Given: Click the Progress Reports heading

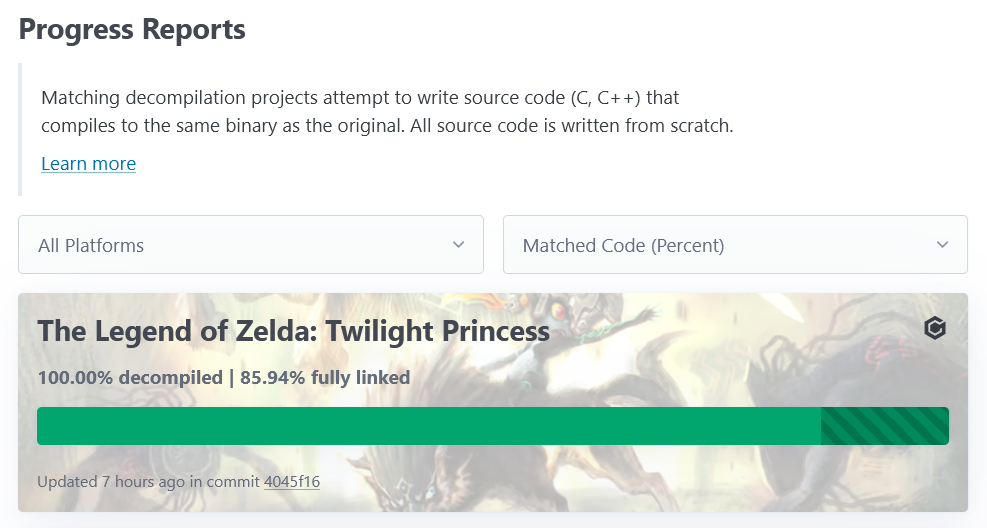Looking at the screenshot, I should tap(132, 29).
